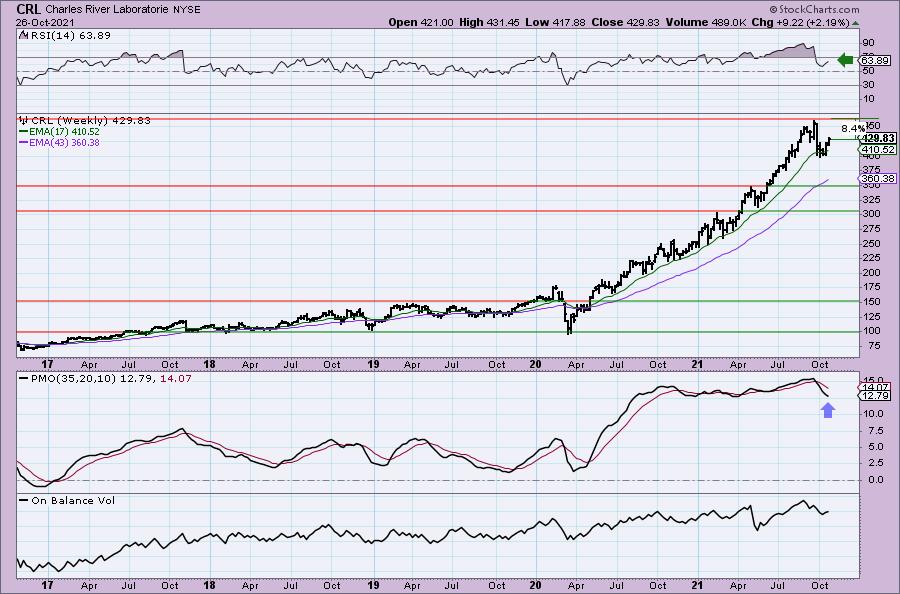Click the Open 421.00 value
Image resolution: width=900 pixels, height=594 pixels.
click(x=421, y=22)
